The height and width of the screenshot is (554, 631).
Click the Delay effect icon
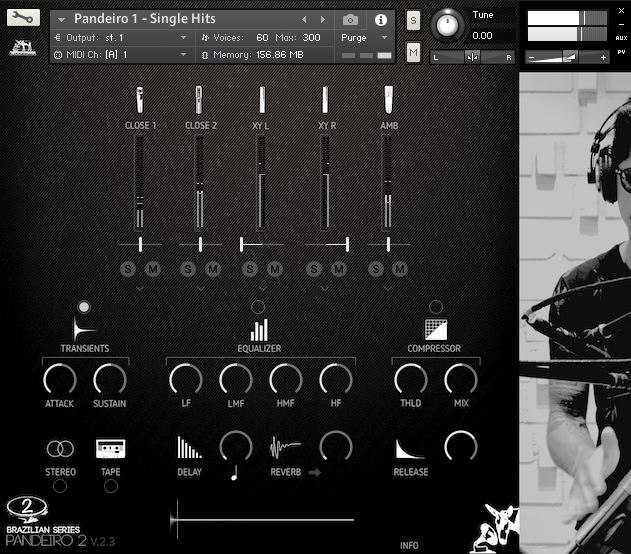(190, 447)
